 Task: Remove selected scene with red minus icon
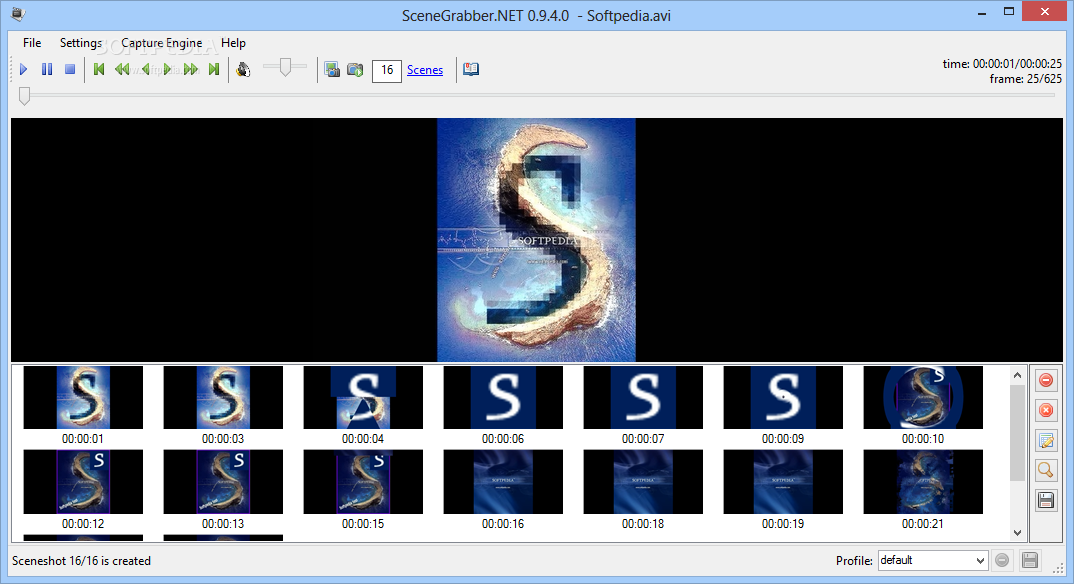pos(1046,380)
